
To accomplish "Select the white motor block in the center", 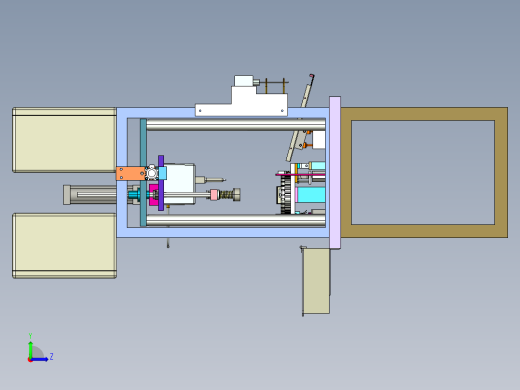I will click(x=179, y=183).
